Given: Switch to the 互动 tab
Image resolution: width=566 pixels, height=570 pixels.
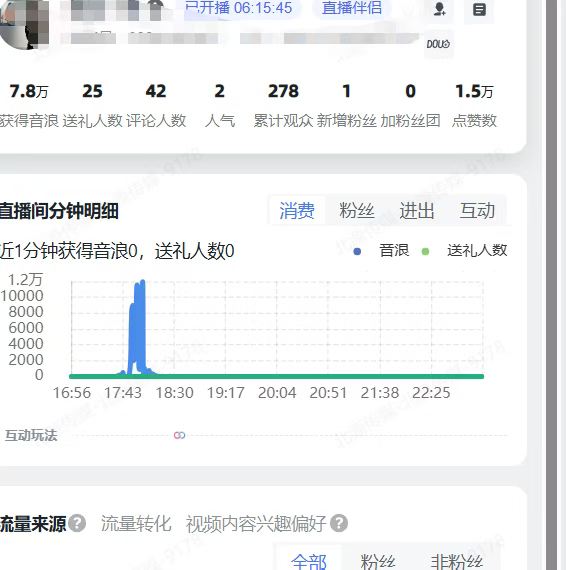Looking at the screenshot, I should point(477,211).
